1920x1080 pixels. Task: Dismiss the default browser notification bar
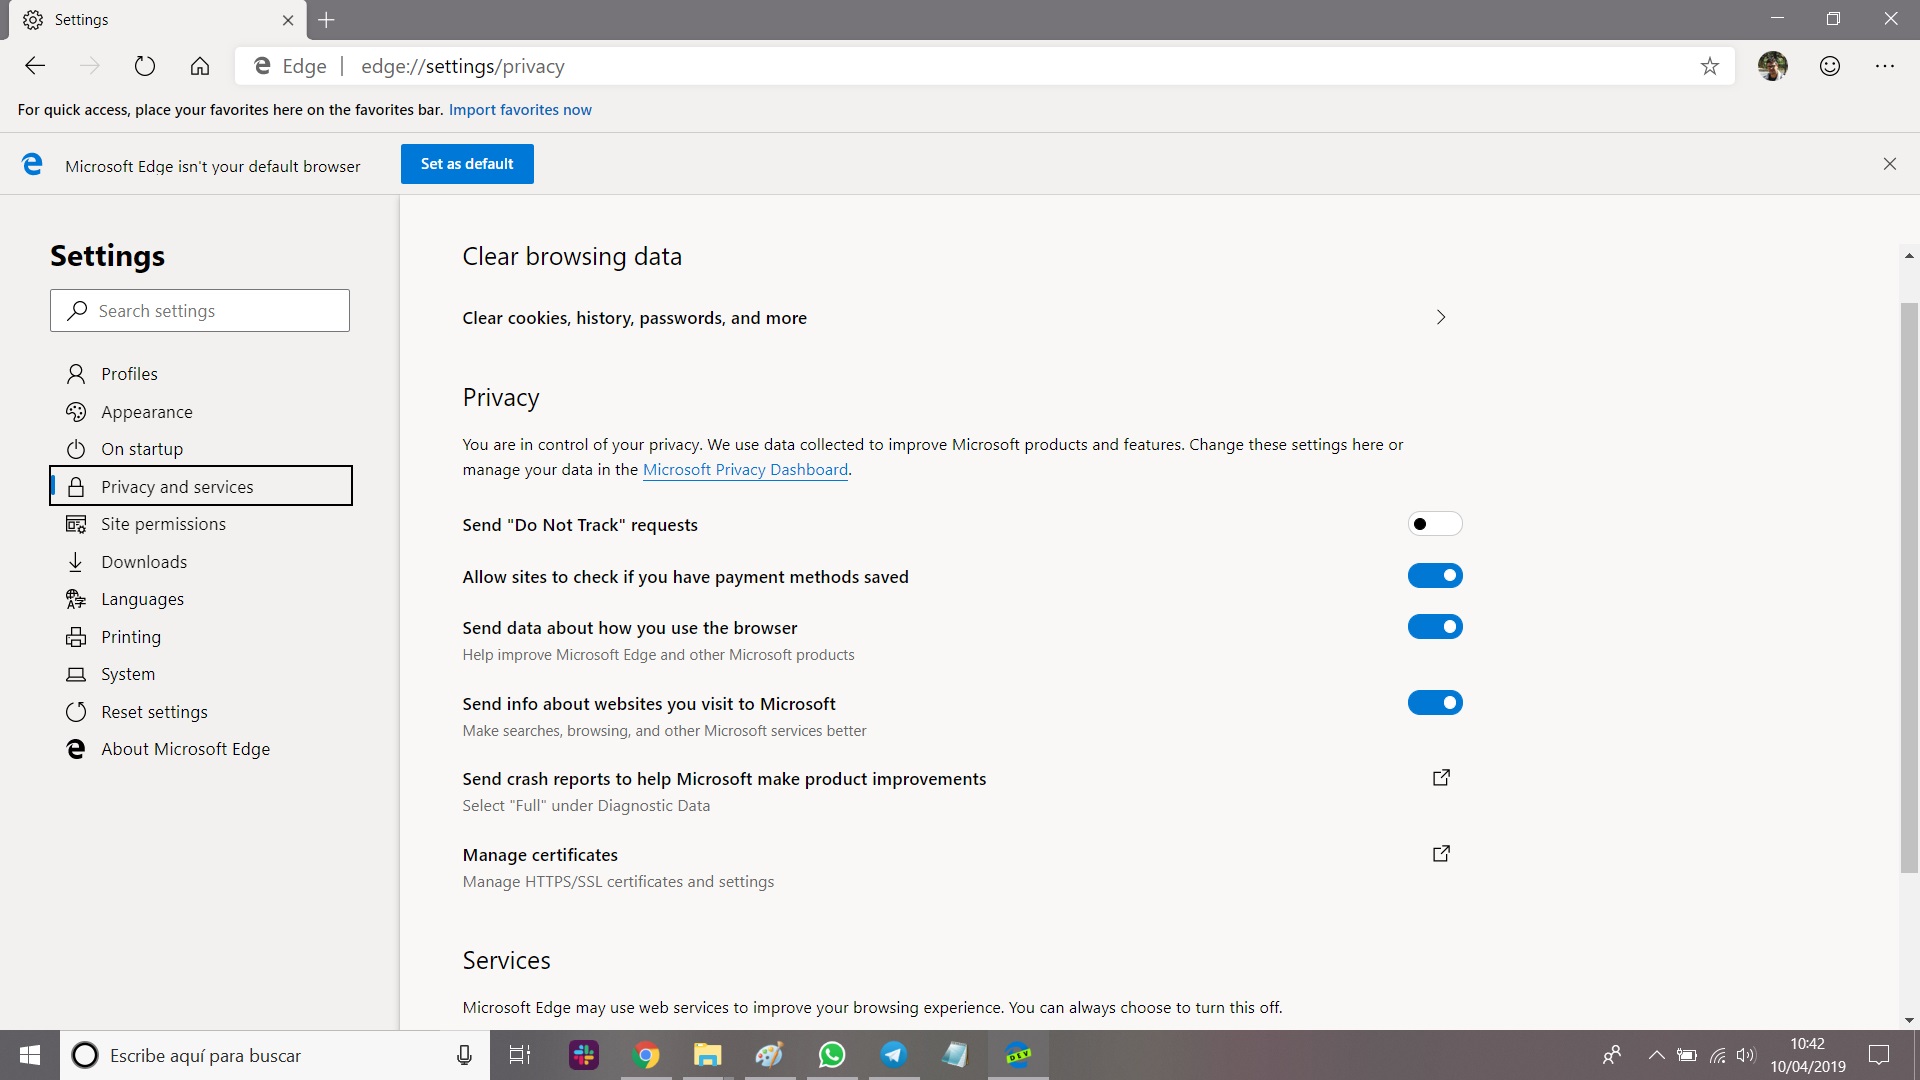[x=1890, y=164]
